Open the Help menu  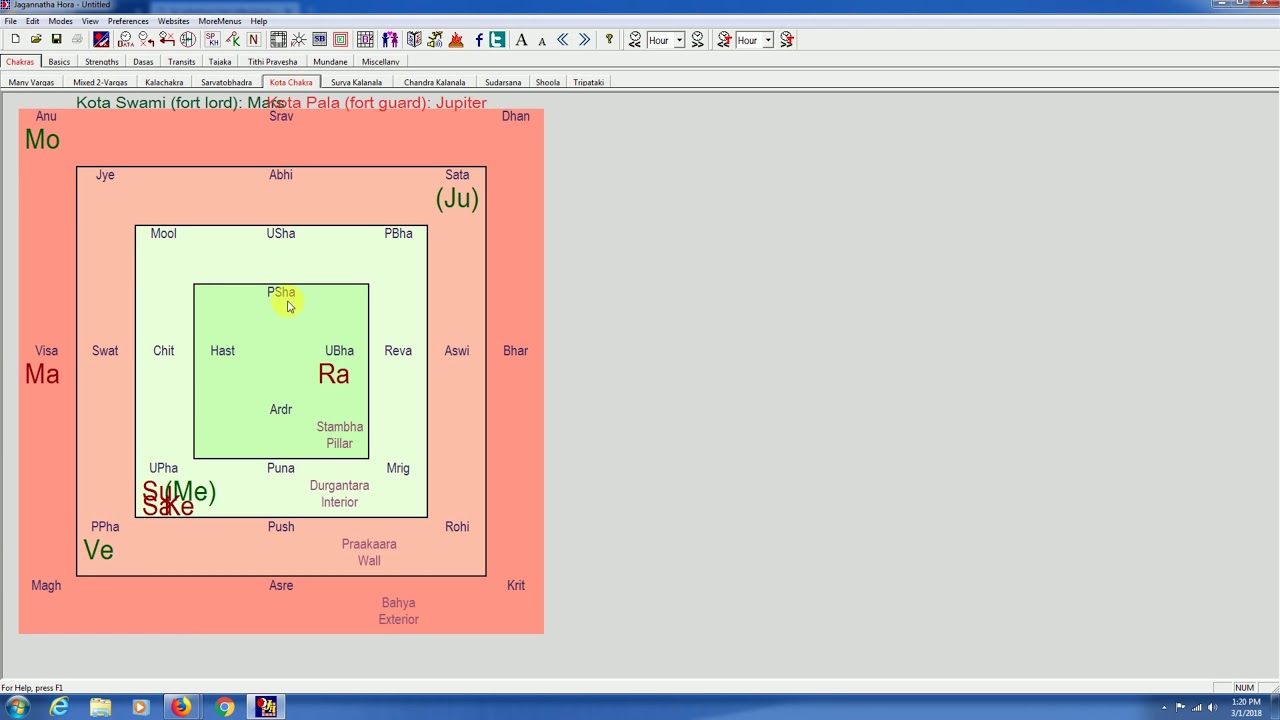click(x=259, y=21)
